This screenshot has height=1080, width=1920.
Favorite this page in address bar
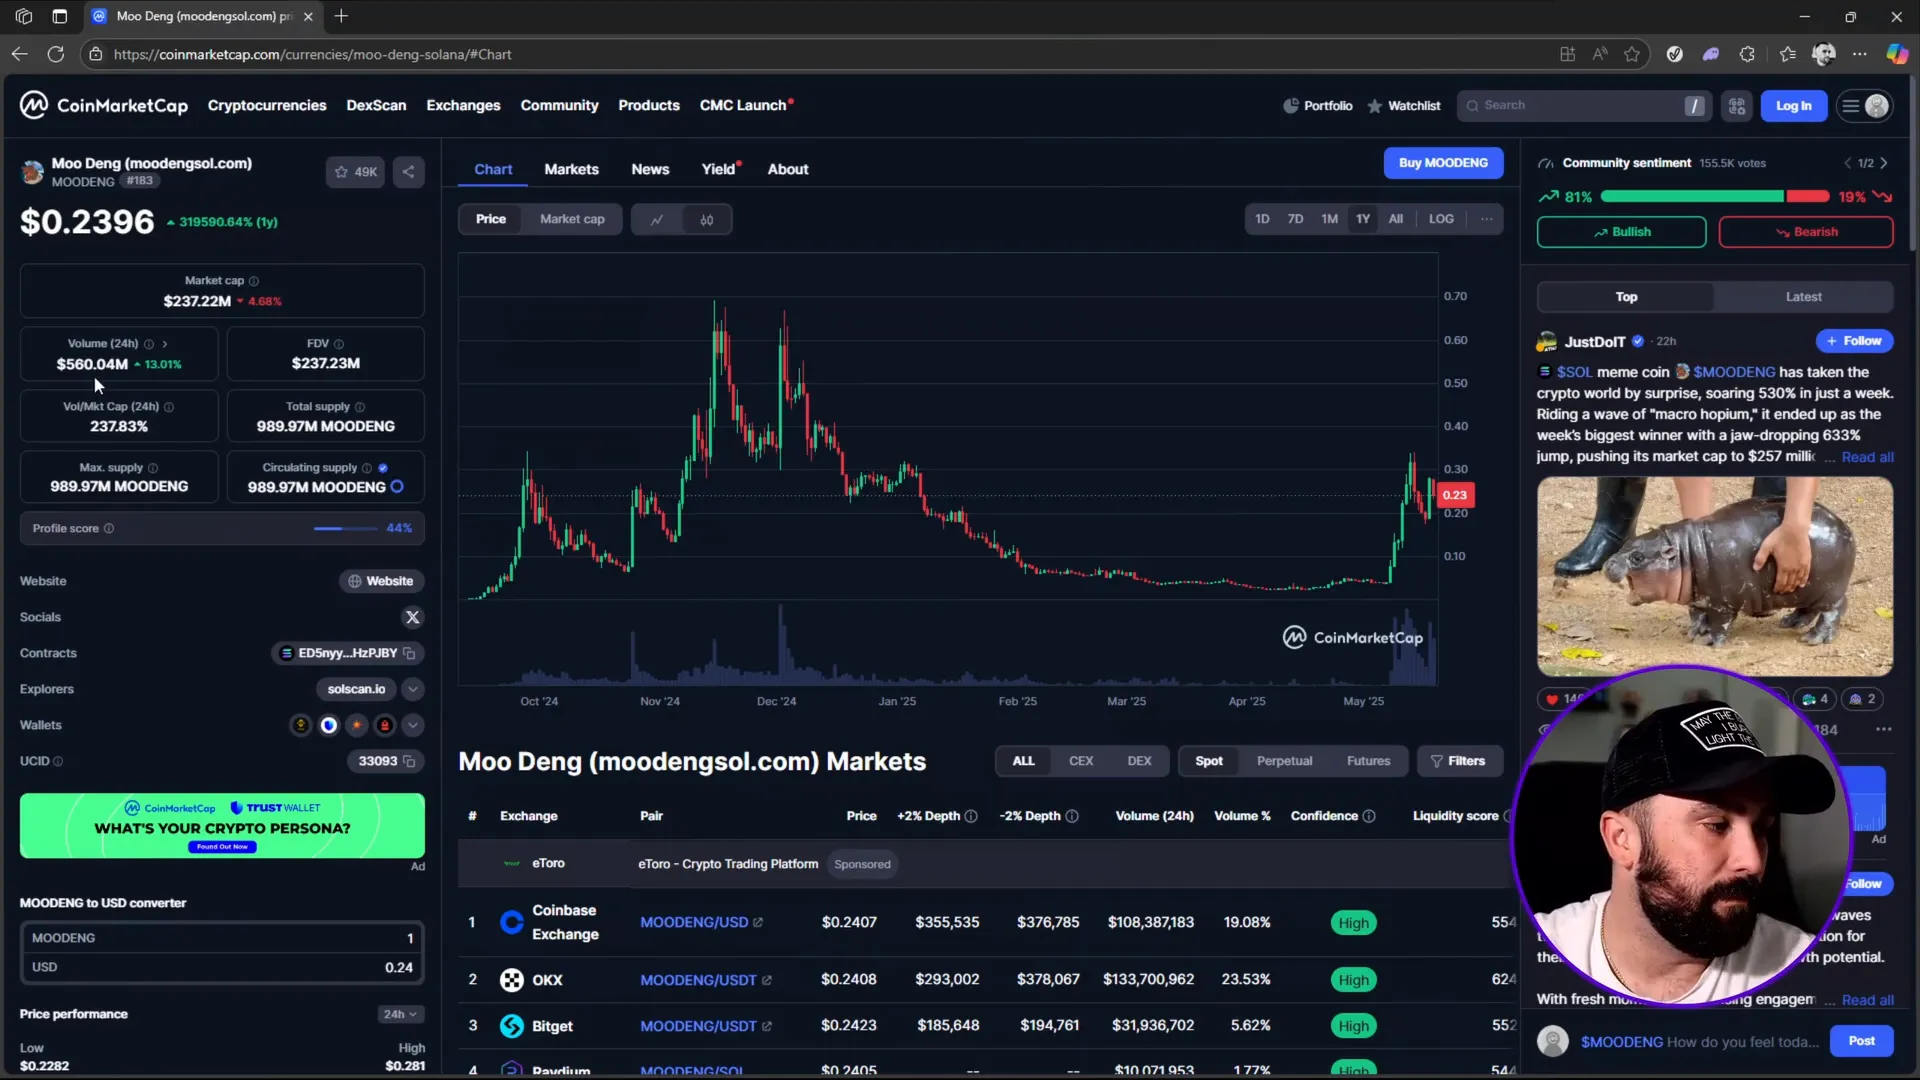click(x=1632, y=54)
